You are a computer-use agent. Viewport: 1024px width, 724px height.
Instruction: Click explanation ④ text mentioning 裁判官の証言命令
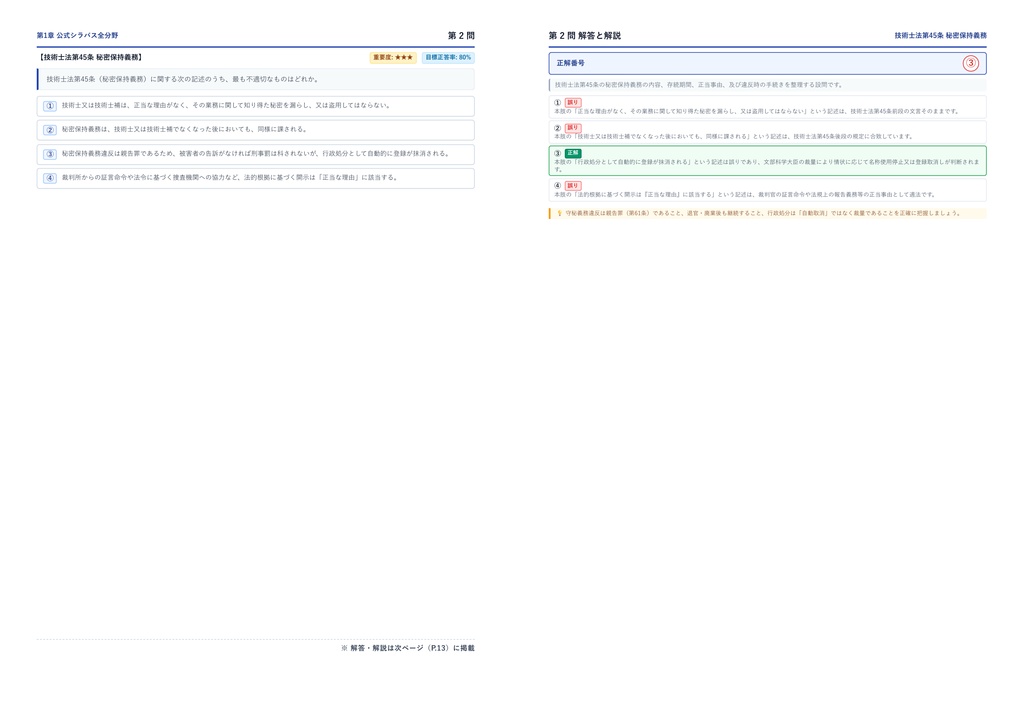click(745, 195)
